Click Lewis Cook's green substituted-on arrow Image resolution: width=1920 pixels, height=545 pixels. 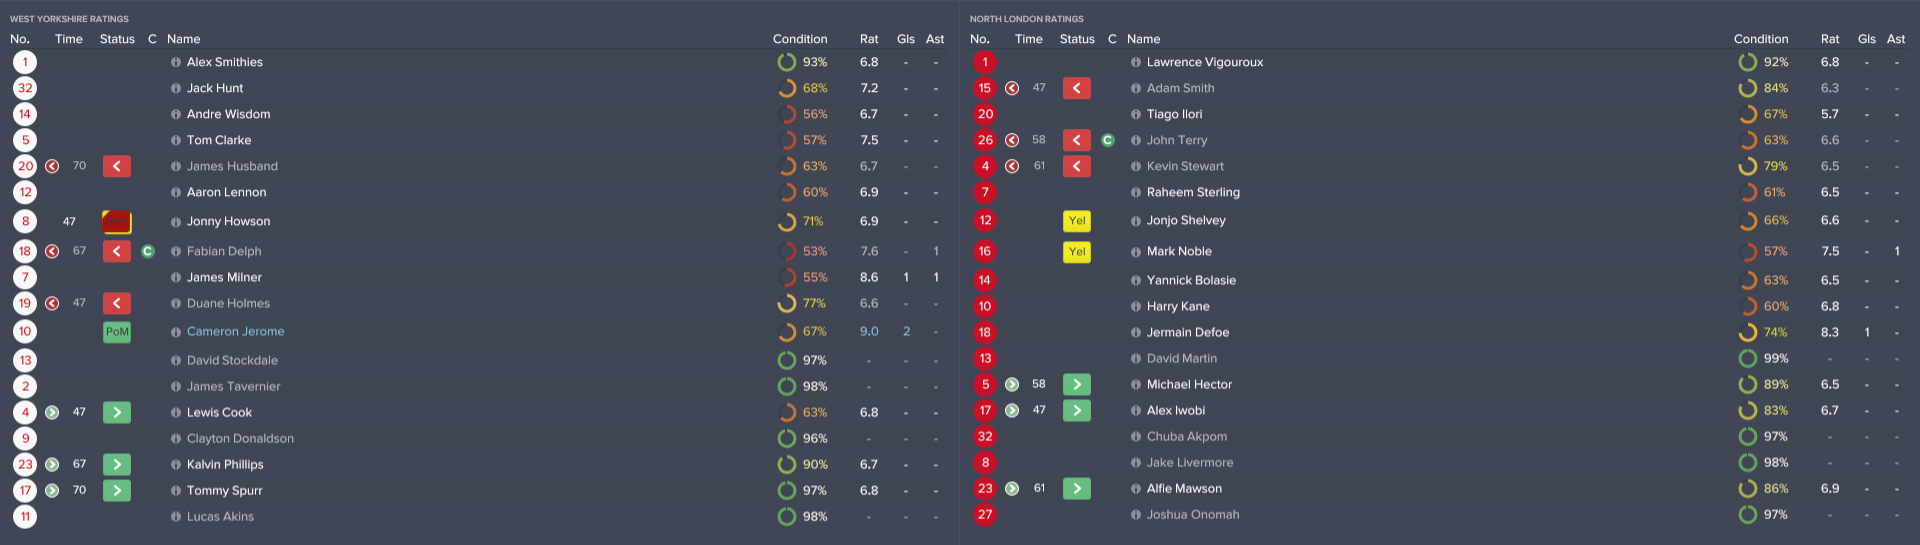[117, 413]
